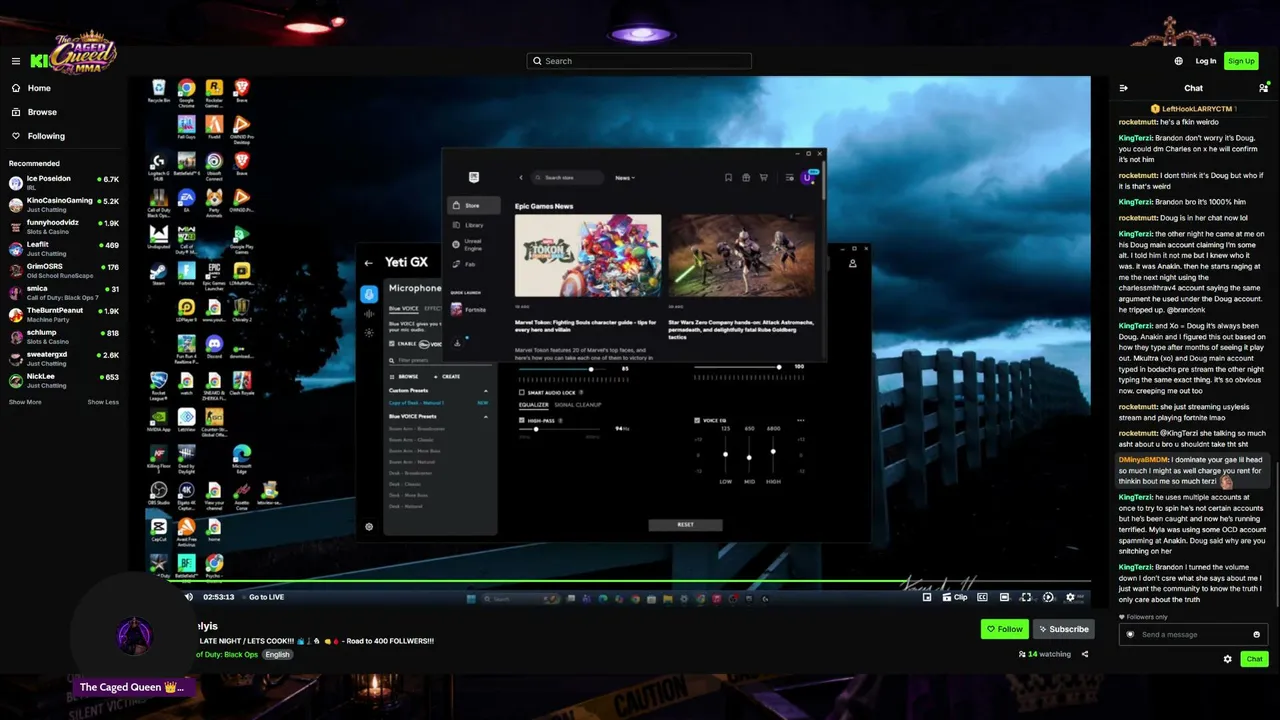Open the Voice EQ three-dot options menu
Viewport: 1280px width, 720px height.
tap(800, 420)
